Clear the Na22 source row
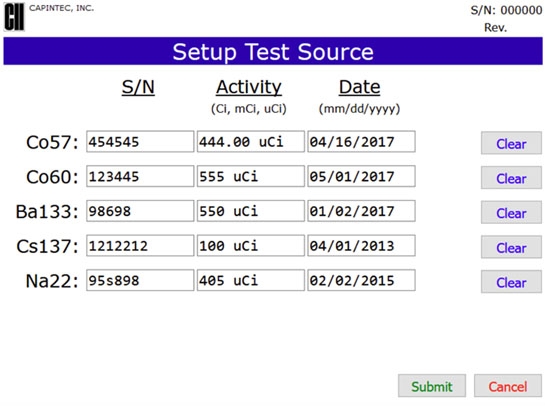Screen dimensions: 545x406 coord(511,282)
